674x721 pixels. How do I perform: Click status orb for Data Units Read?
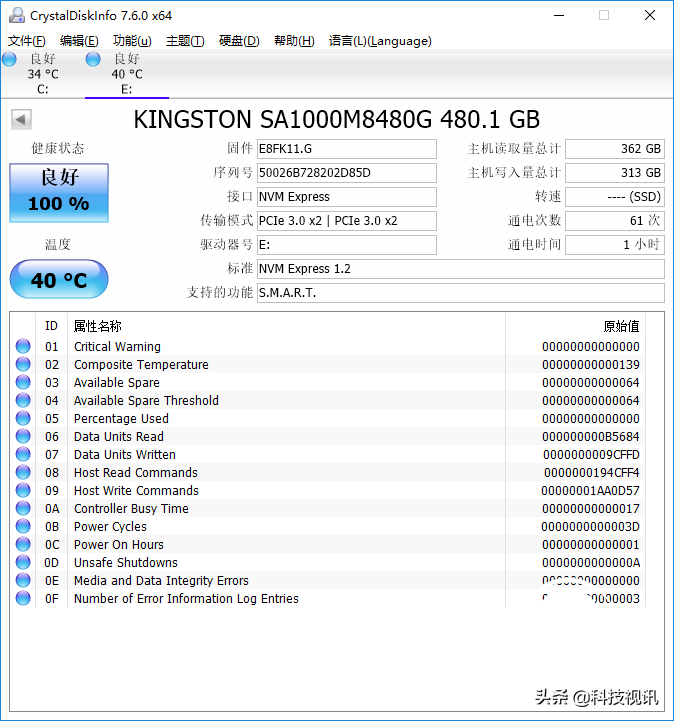(23, 436)
